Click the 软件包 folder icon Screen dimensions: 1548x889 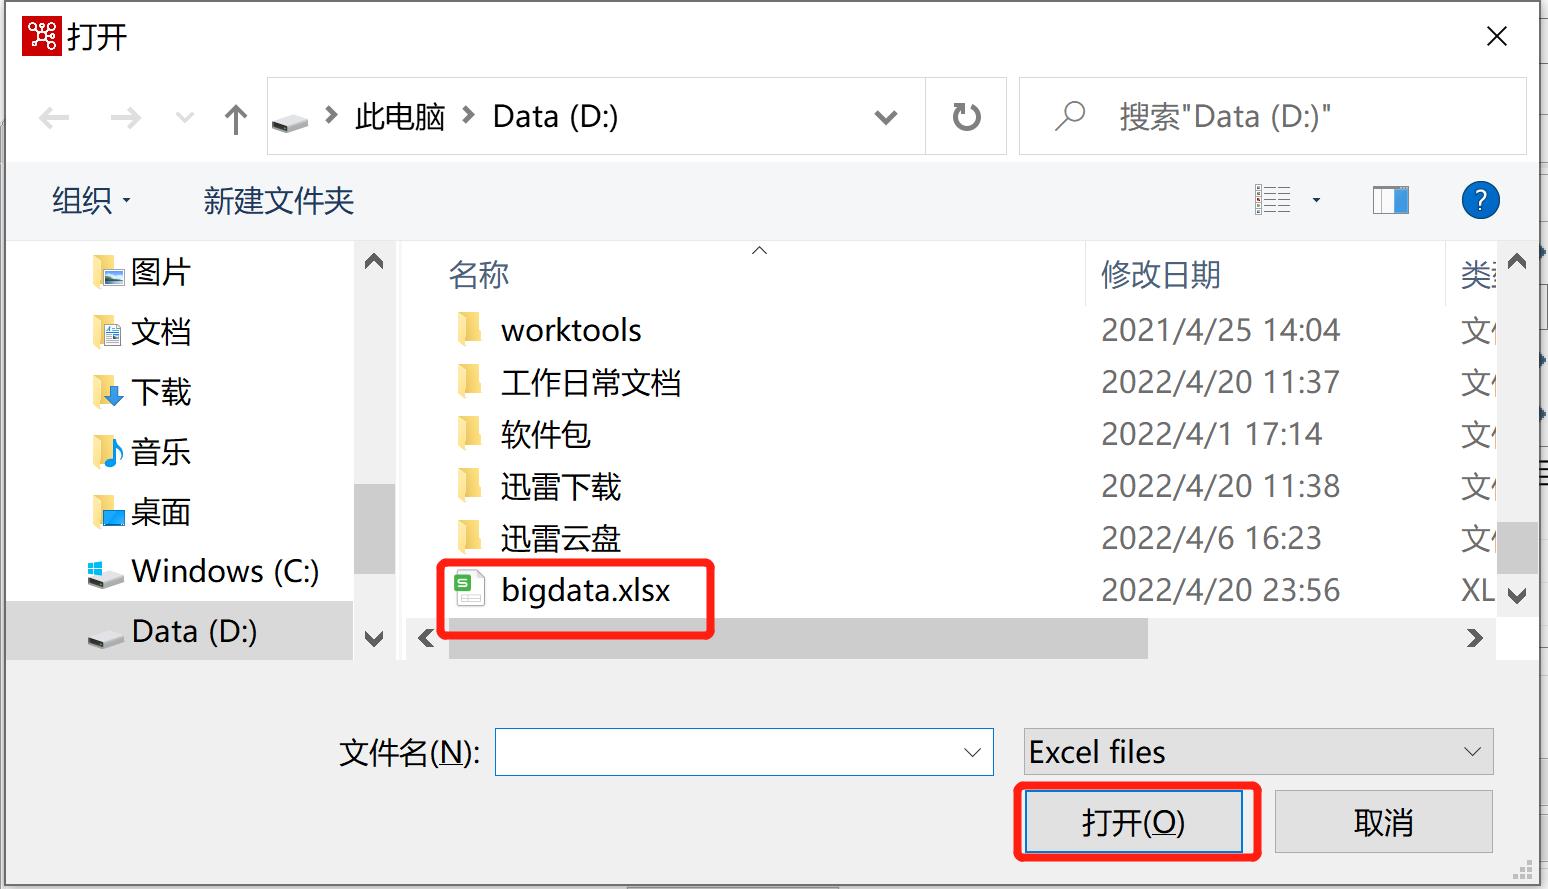coord(469,432)
